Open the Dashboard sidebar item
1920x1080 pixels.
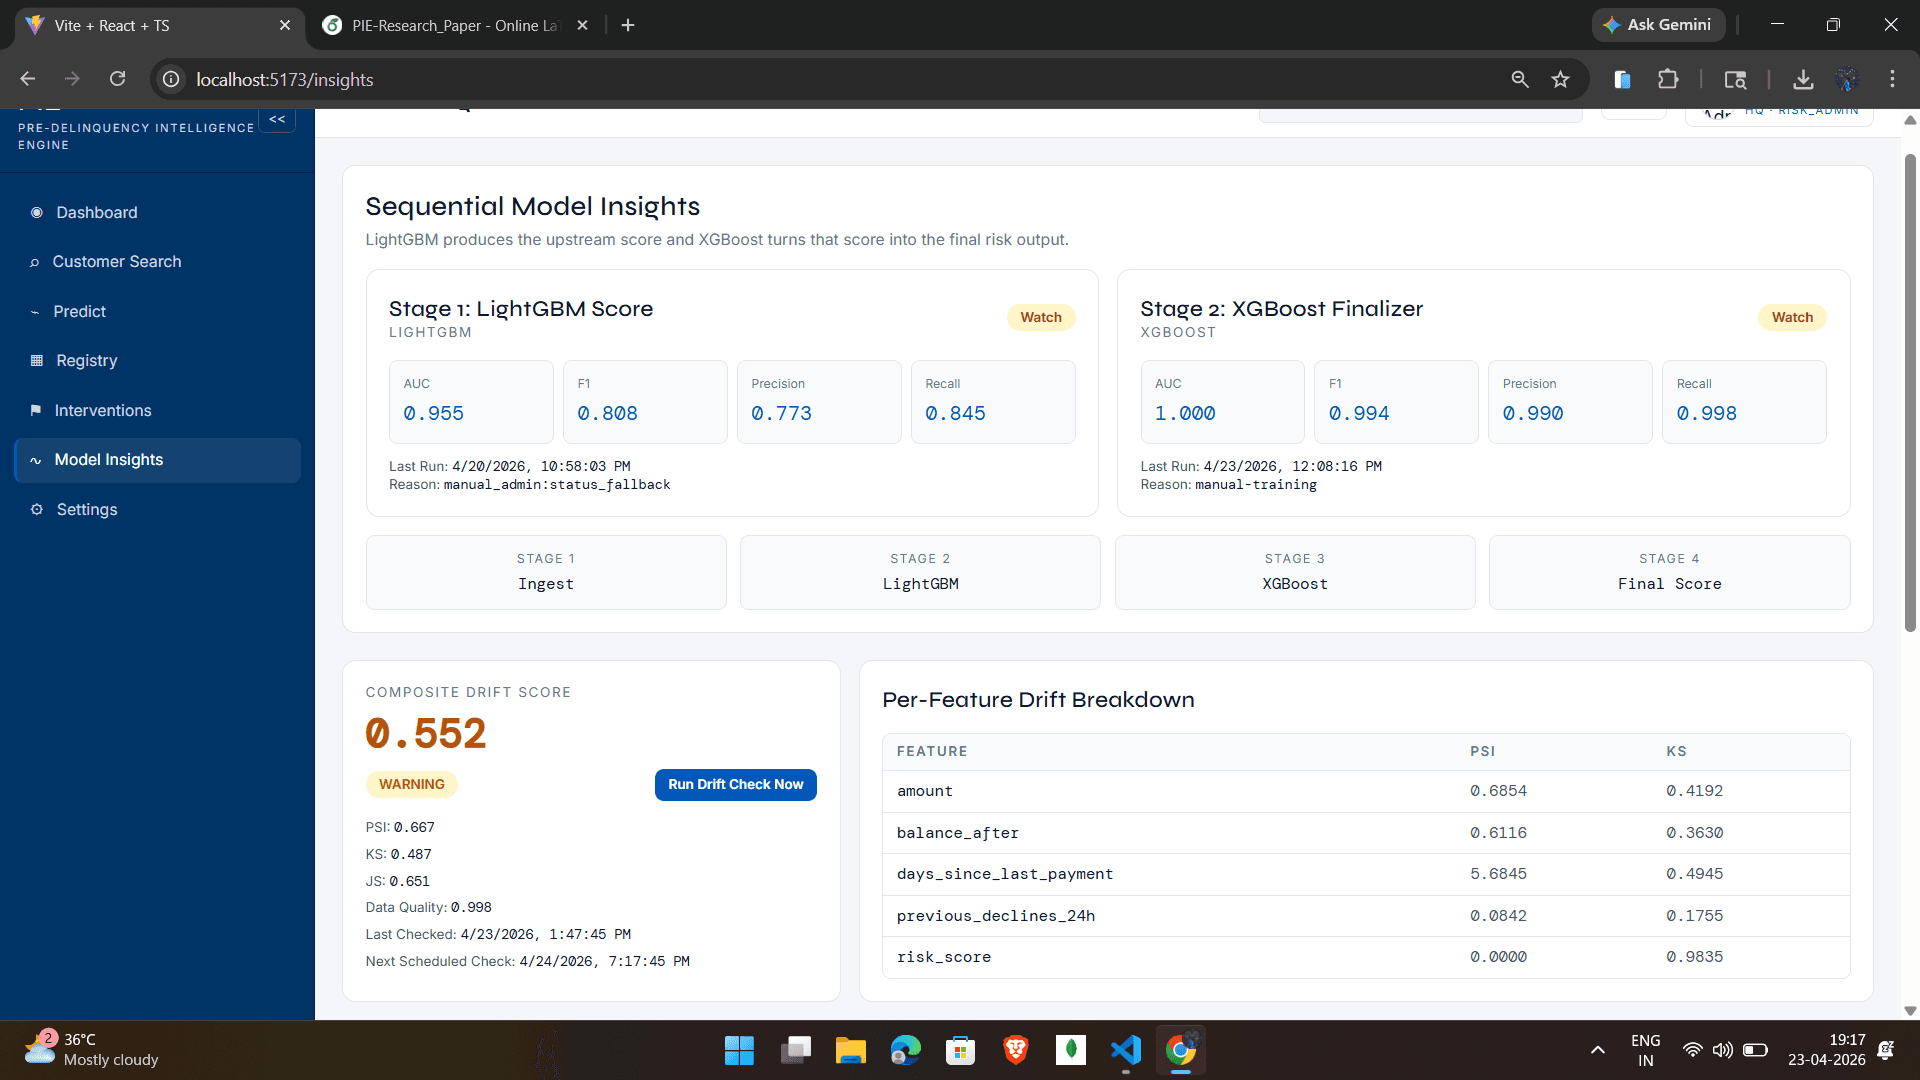pyautogui.click(x=157, y=212)
